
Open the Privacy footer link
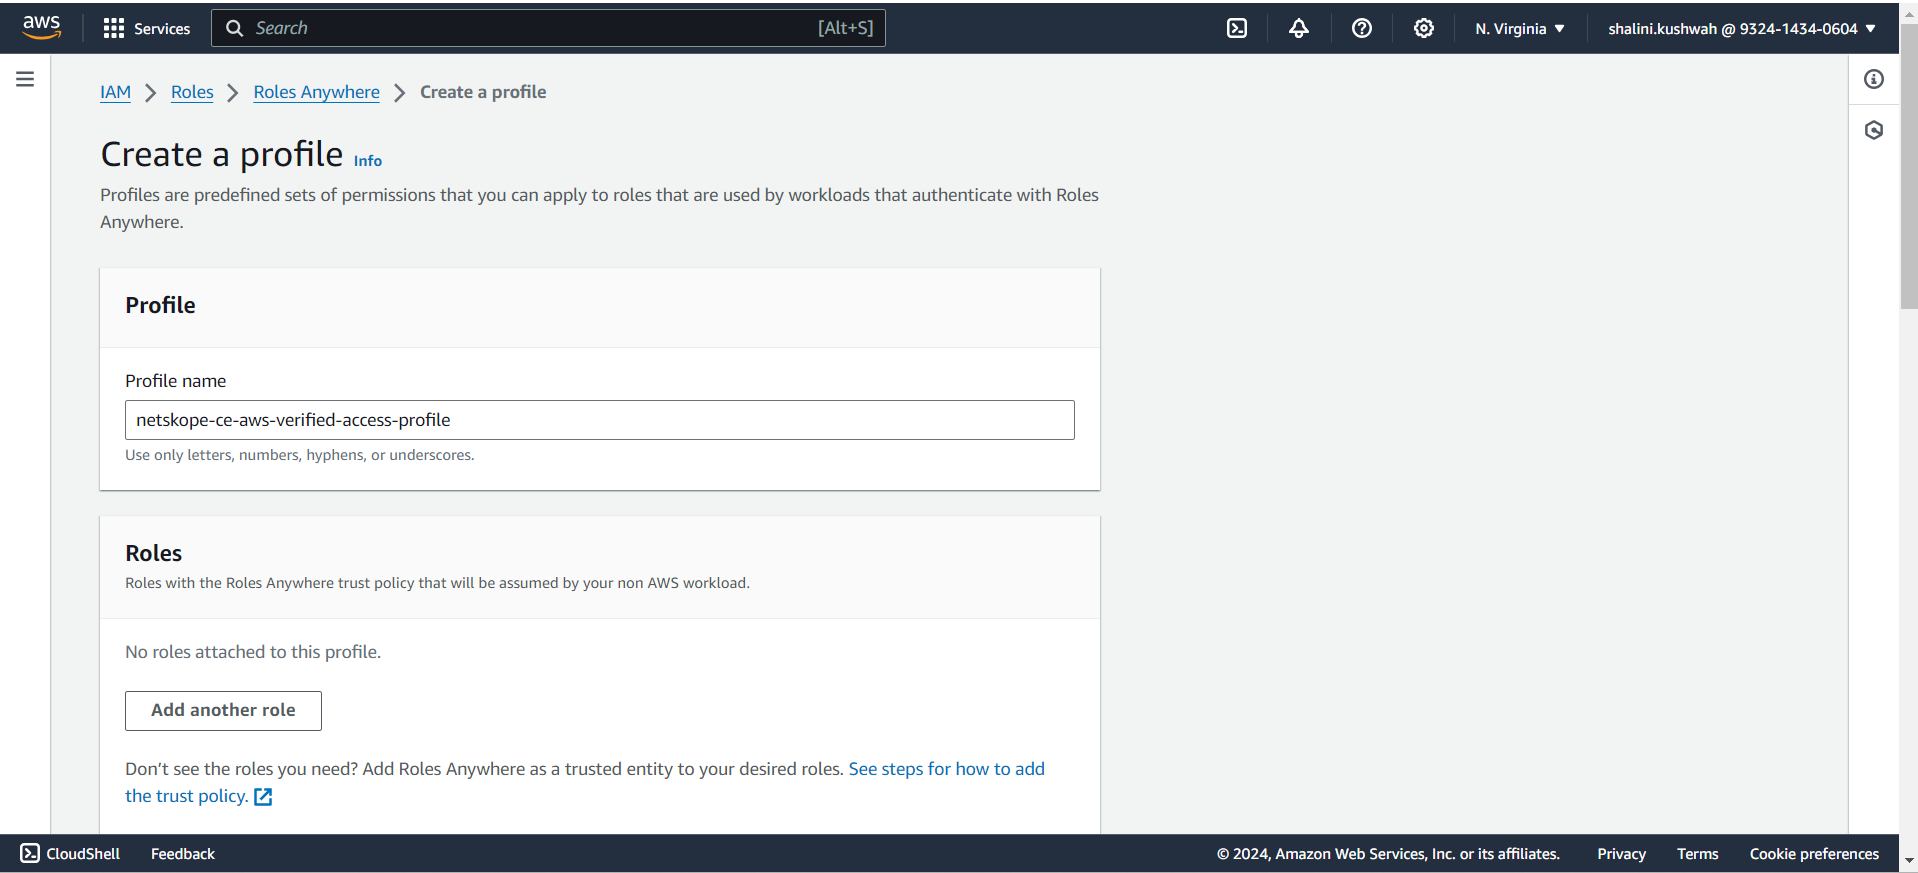pos(1621,854)
